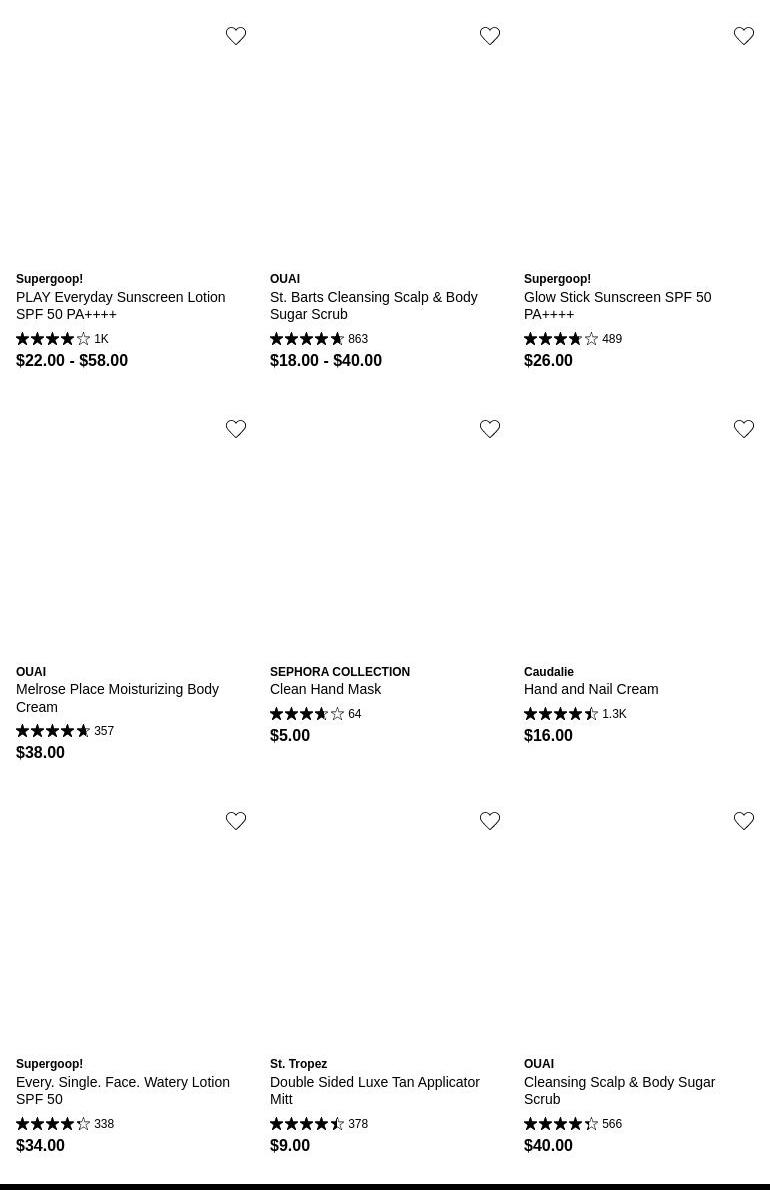Screen dimensions: 770x1190
Task: Favorite the Melrose Place Body Cream
Action: click(x=236, y=429)
